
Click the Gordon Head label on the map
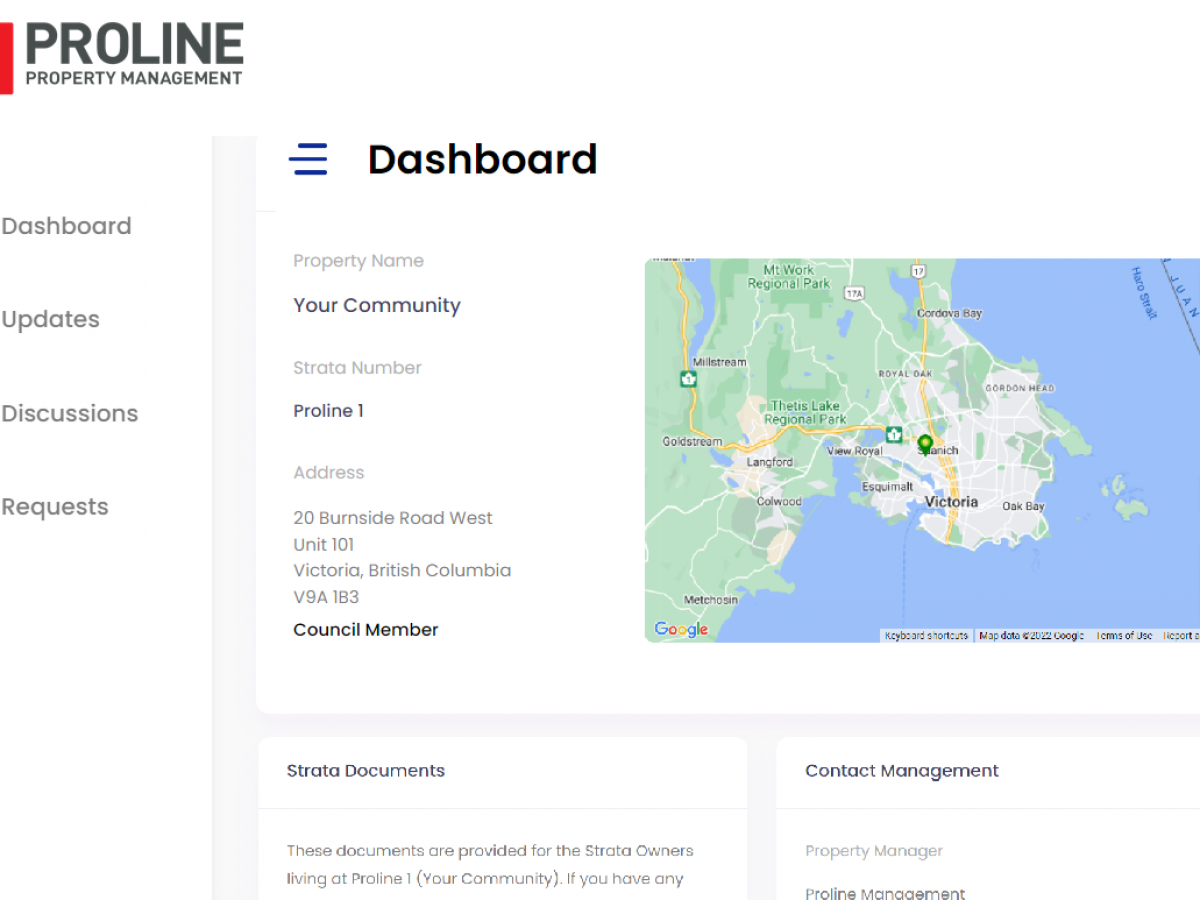[1019, 388]
